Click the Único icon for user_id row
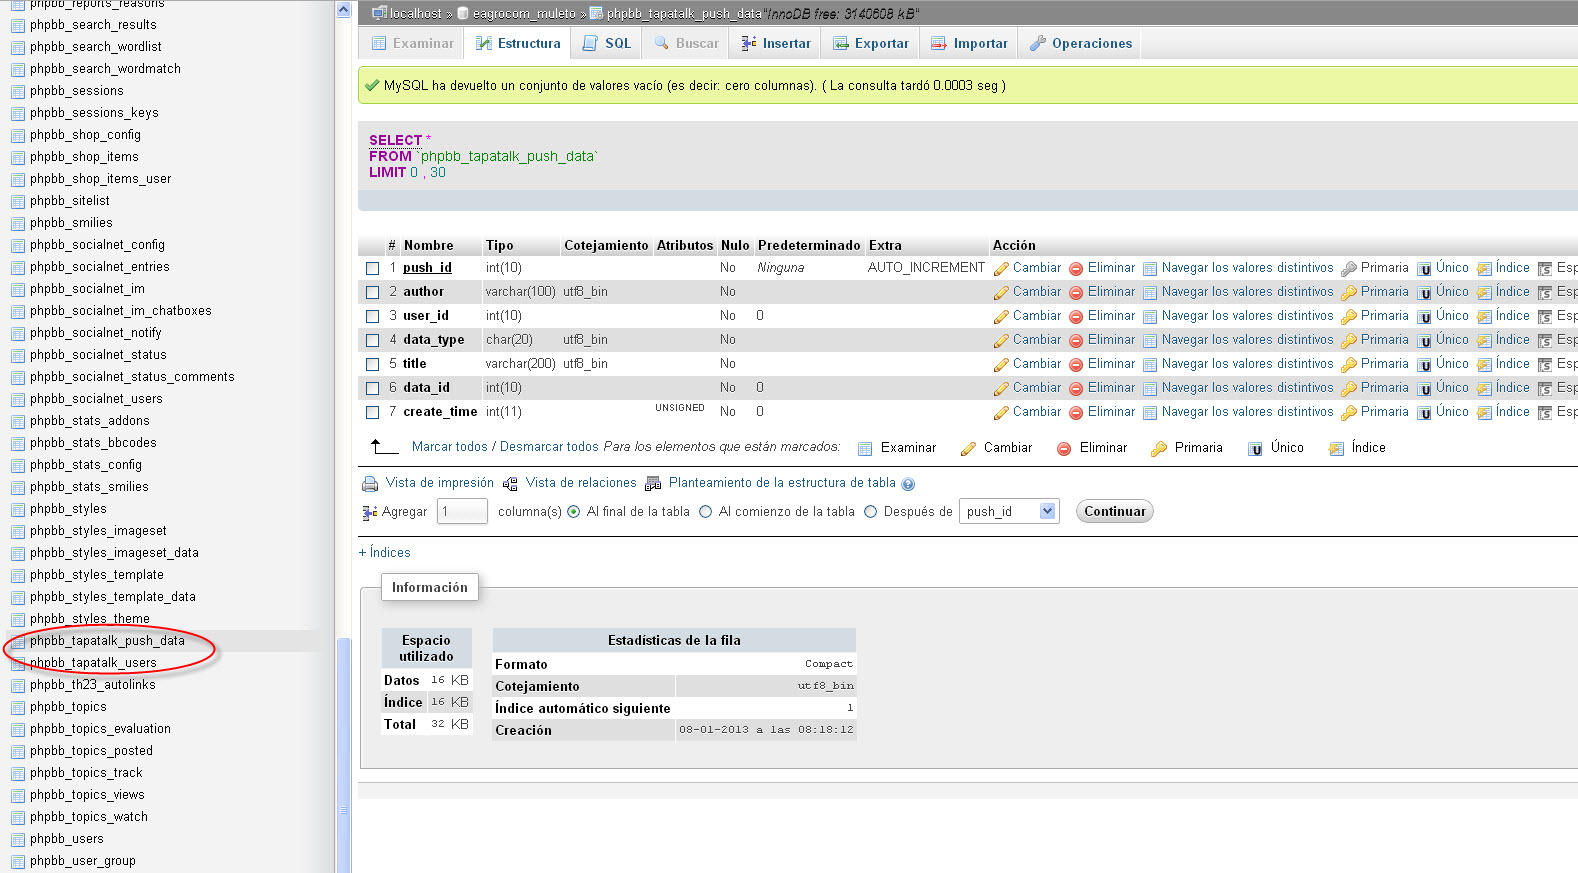1578x873 pixels. tap(1424, 317)
